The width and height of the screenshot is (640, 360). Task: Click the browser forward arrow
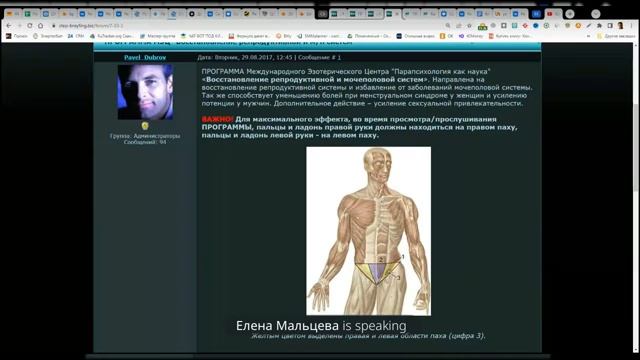[x=19, y=25]
